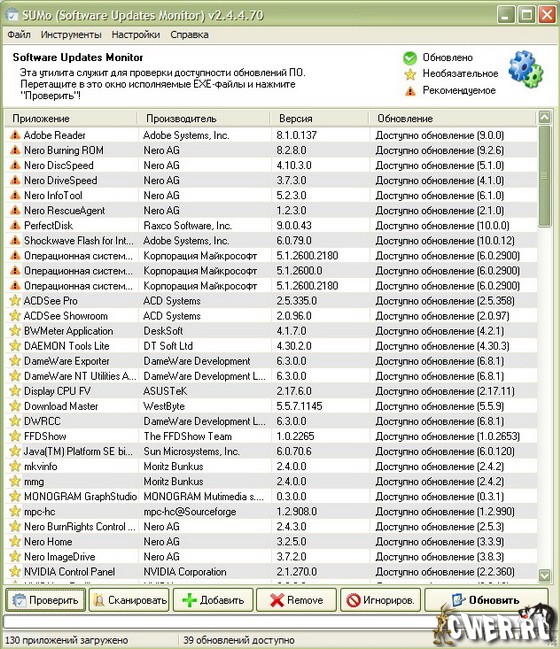Viewport: 560px width, 649px height.
Task: Click status text 39 обновлений доступно
Action: [x=239, y=640]
